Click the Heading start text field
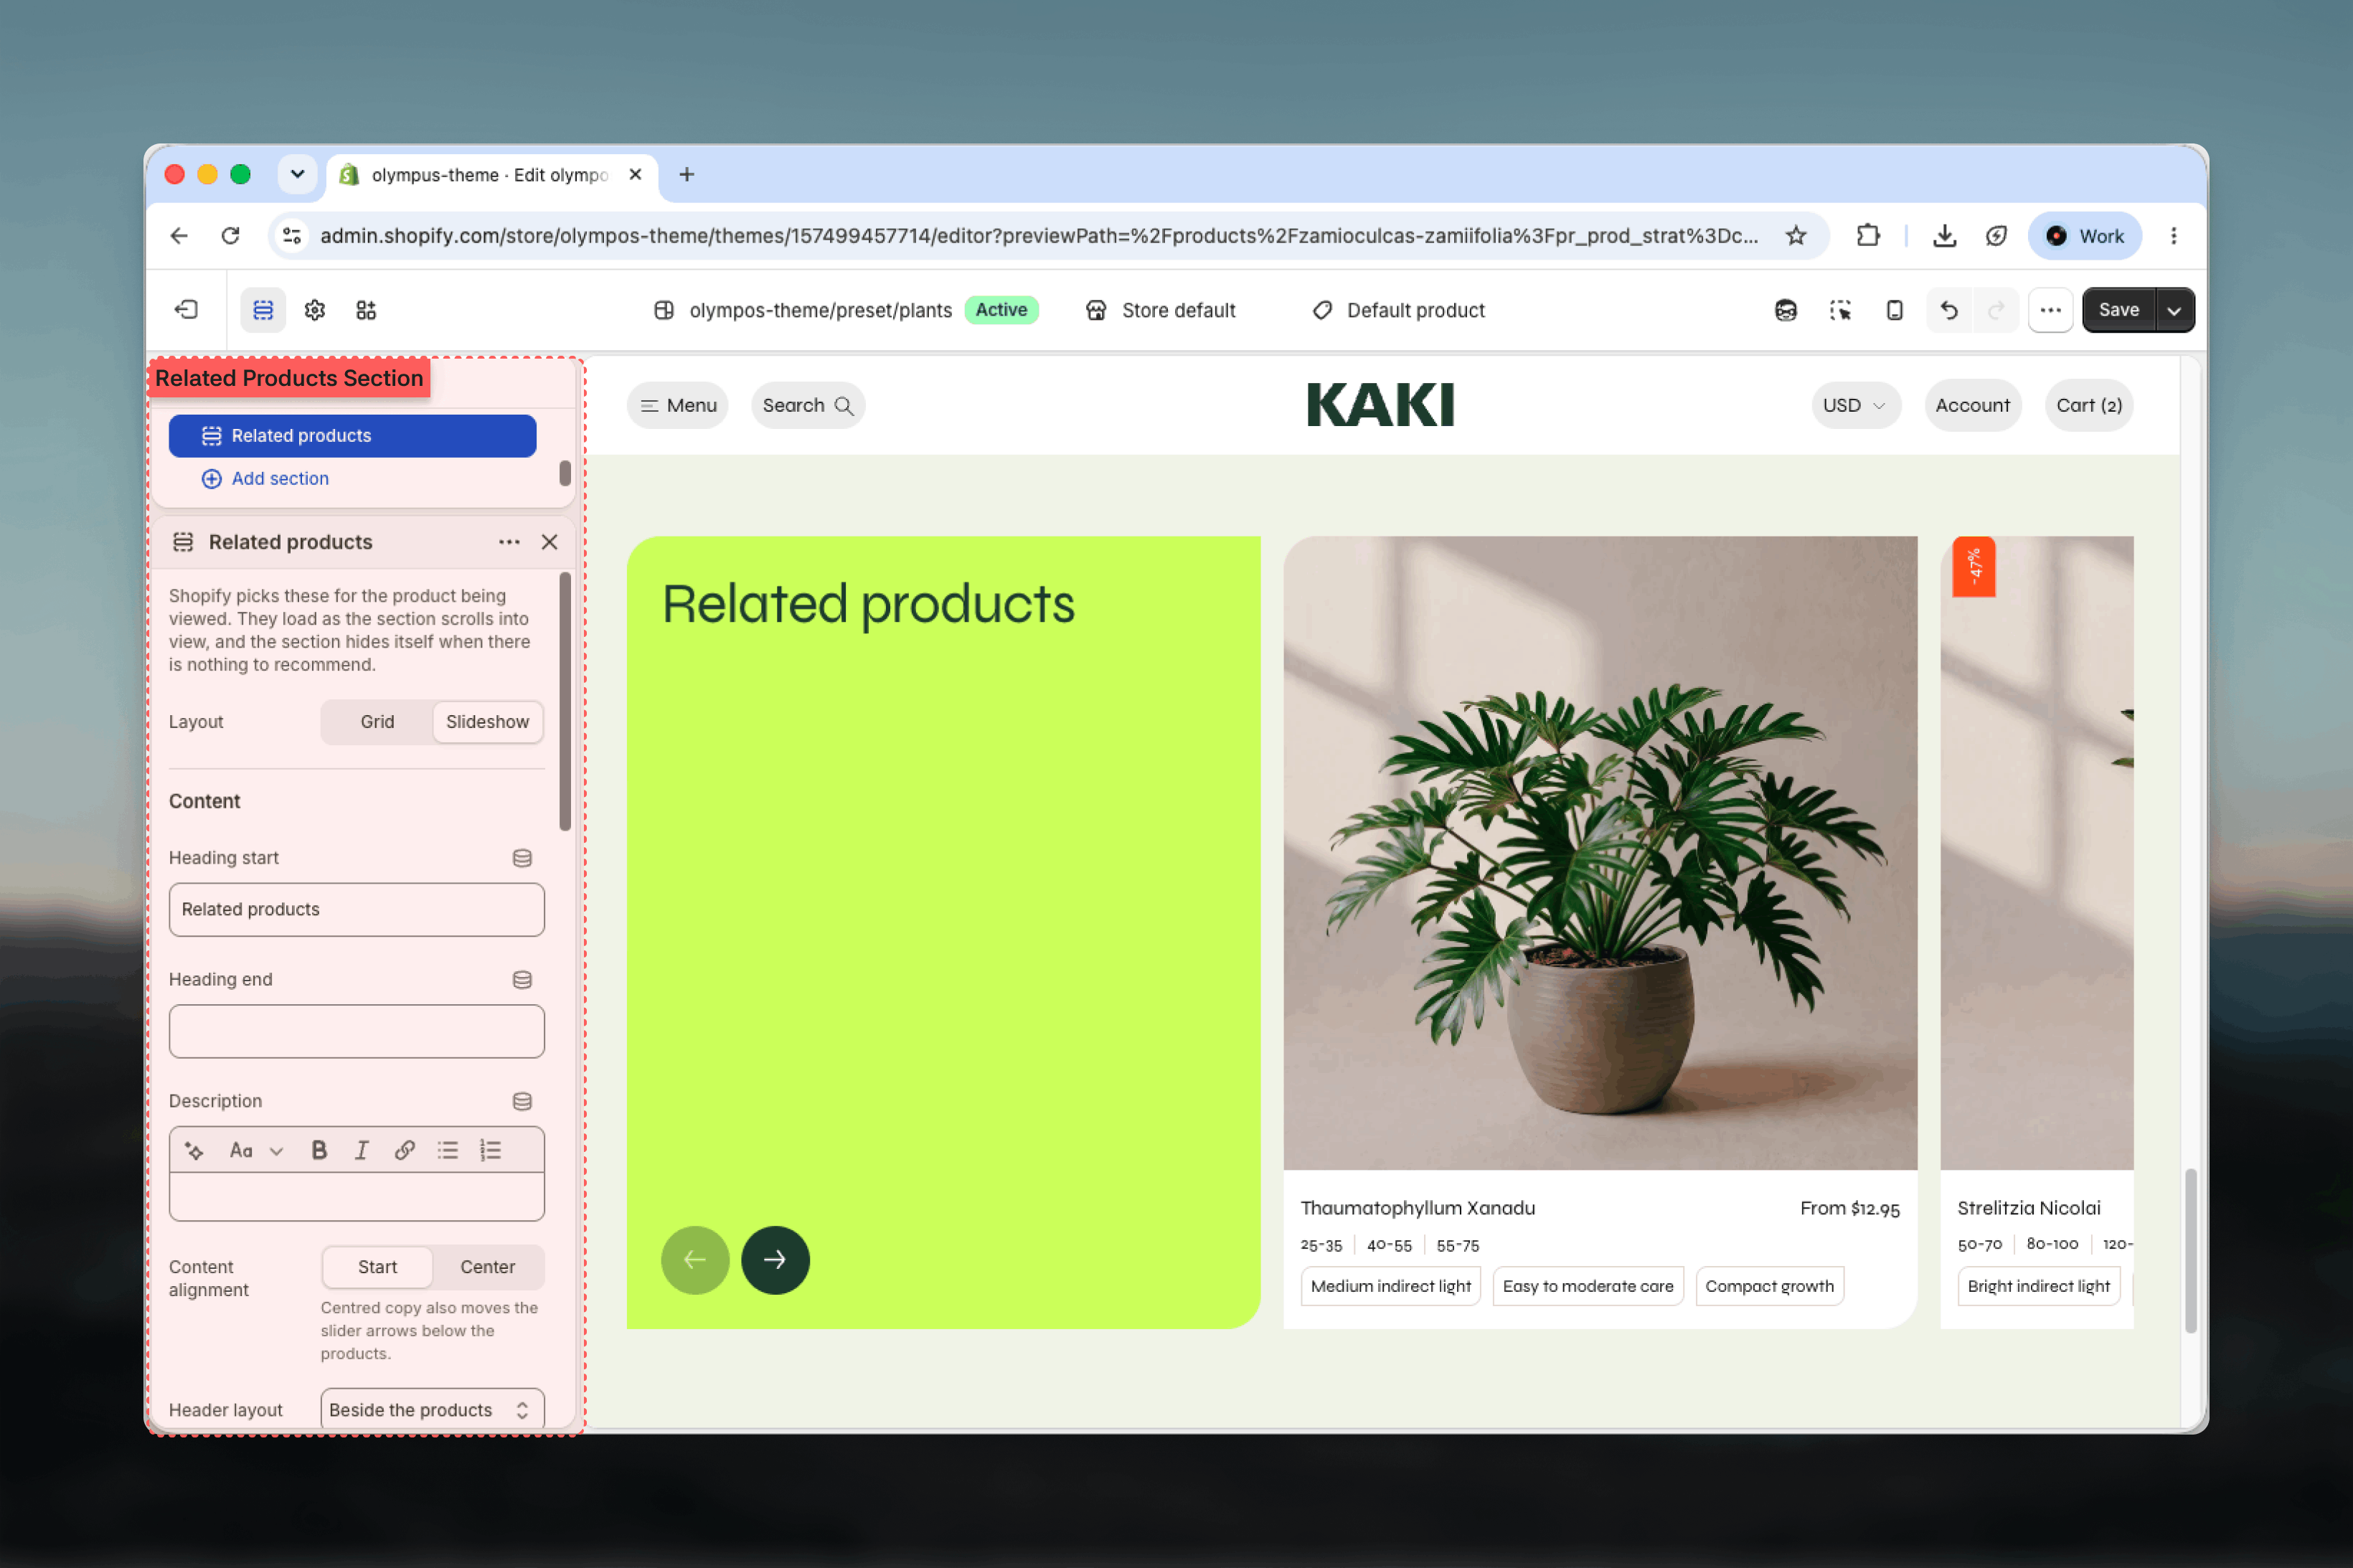2353x1568 pixels. pyautogui.click(x=356, y=910)
